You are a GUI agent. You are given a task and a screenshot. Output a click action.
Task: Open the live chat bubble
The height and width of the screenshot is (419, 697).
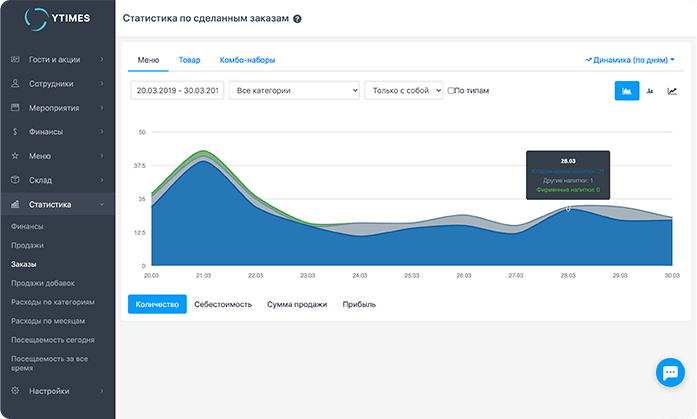pyautogui.click(x=668, y=373)
